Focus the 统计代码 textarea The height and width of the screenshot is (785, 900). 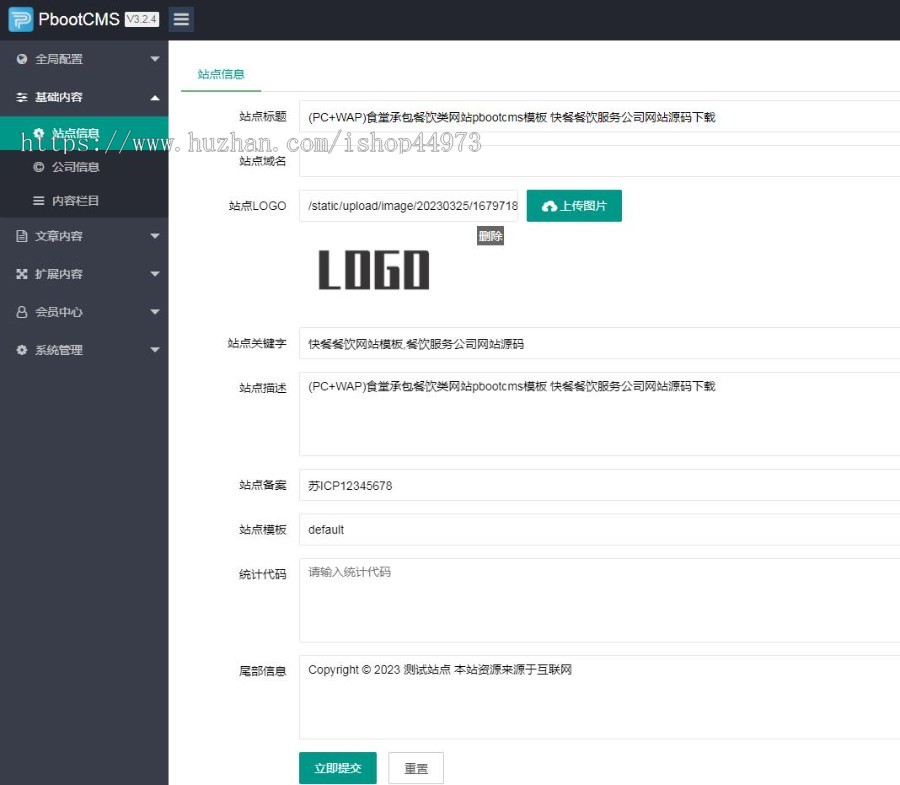pyautogui.click(x=599, y=600)
